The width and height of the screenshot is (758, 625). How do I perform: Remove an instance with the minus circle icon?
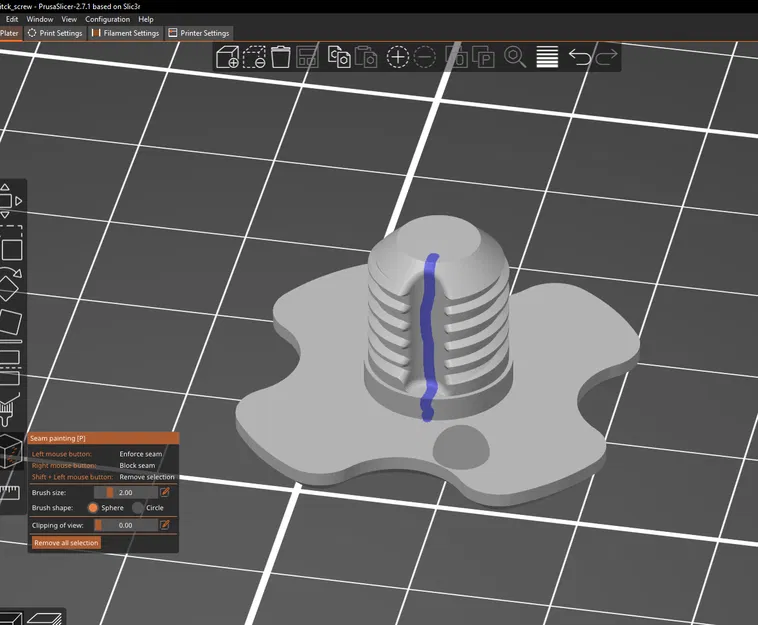click(x=425, y=57)
